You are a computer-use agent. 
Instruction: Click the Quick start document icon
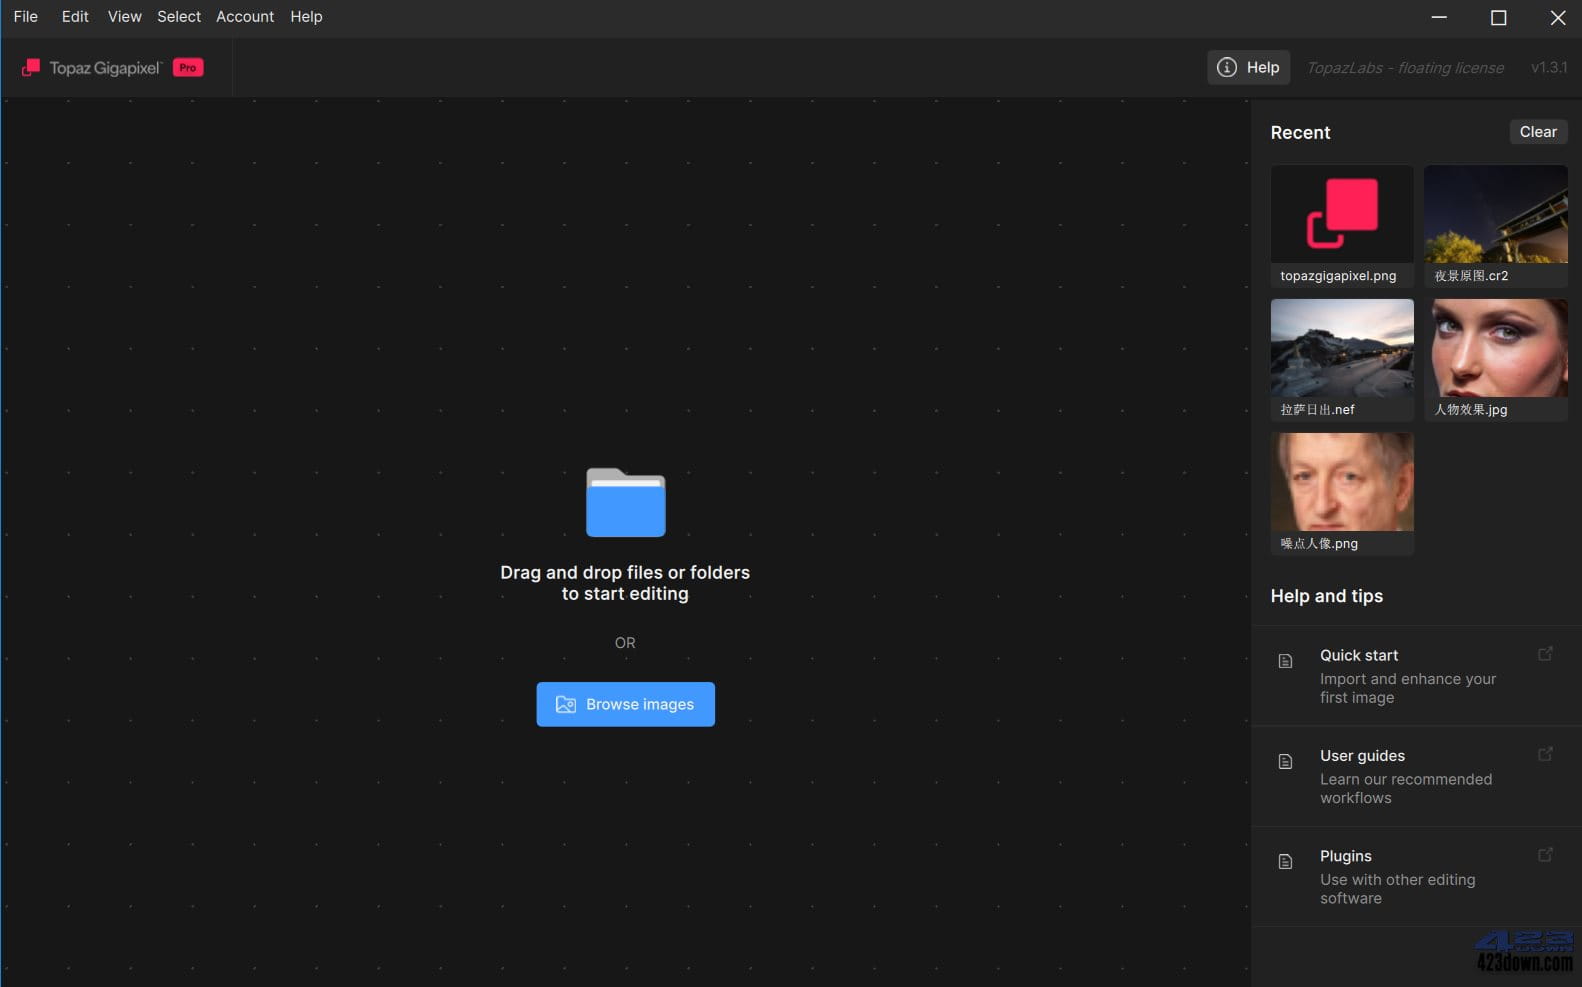1286,661
